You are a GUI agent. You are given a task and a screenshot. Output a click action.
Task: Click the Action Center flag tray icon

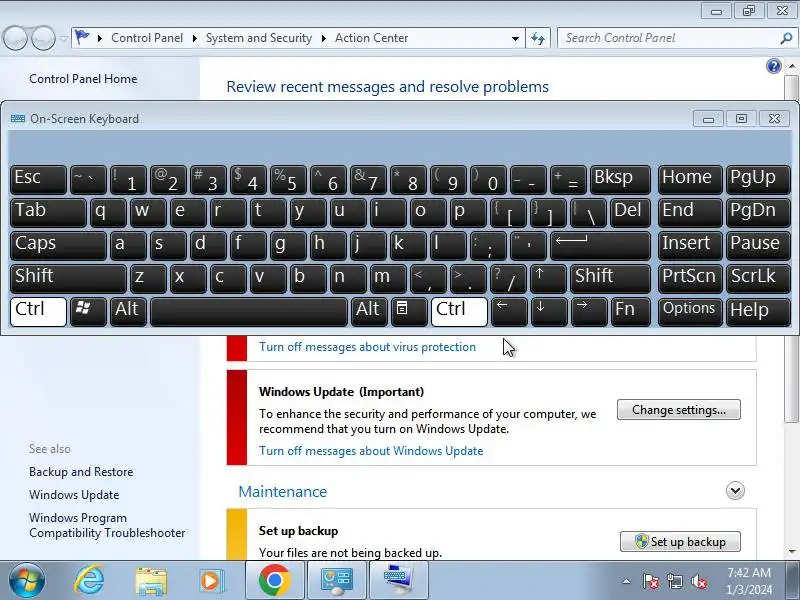(x=651, y=581)
